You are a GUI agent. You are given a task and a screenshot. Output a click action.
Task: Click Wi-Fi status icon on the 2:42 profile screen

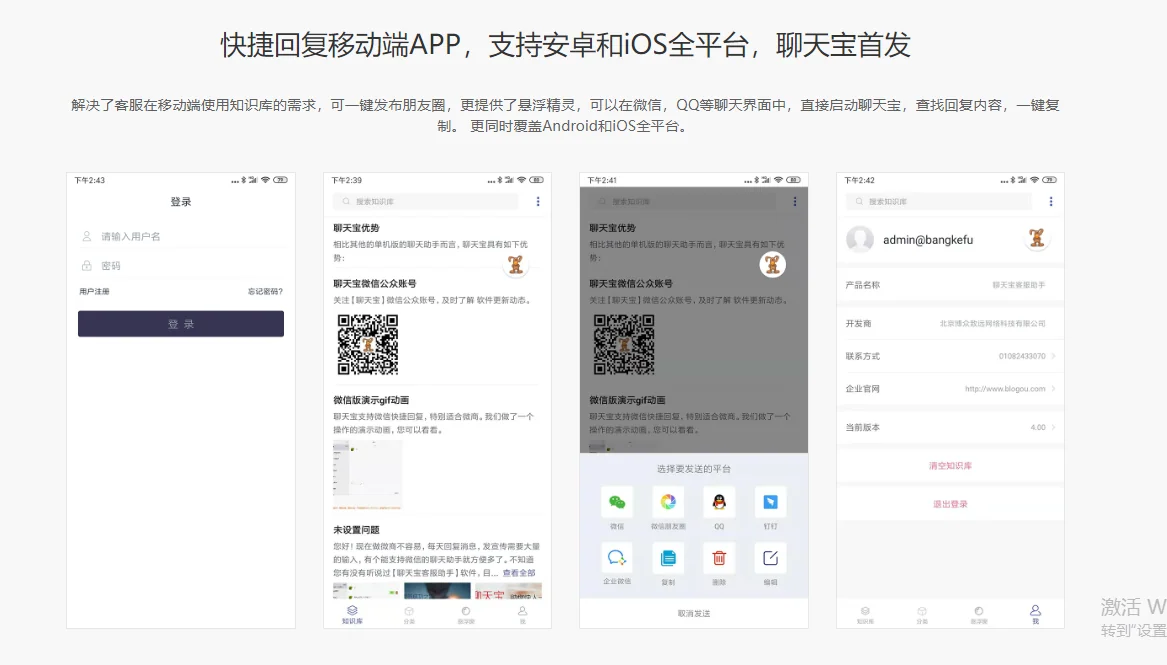tap(1035, 180)
